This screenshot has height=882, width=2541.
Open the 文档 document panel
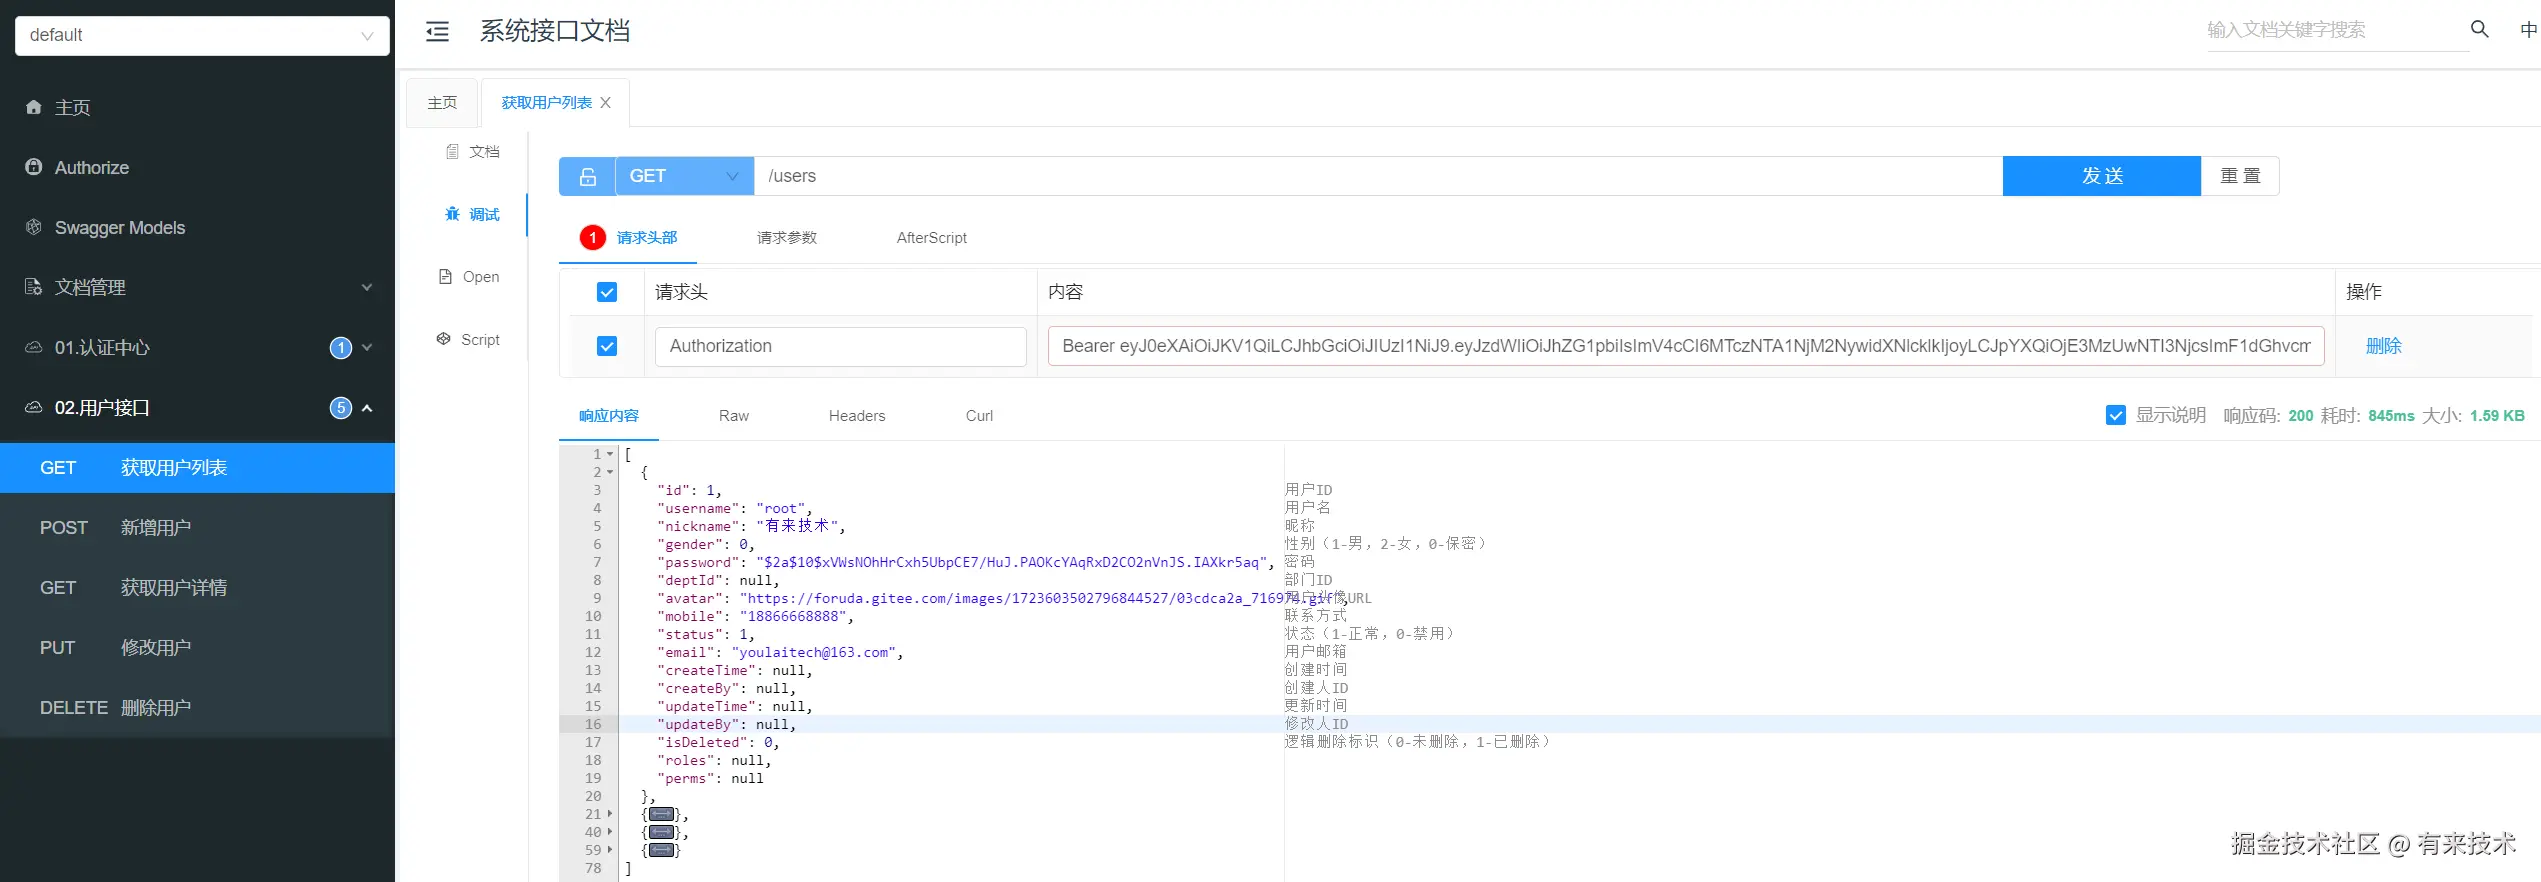coord(472,151)
